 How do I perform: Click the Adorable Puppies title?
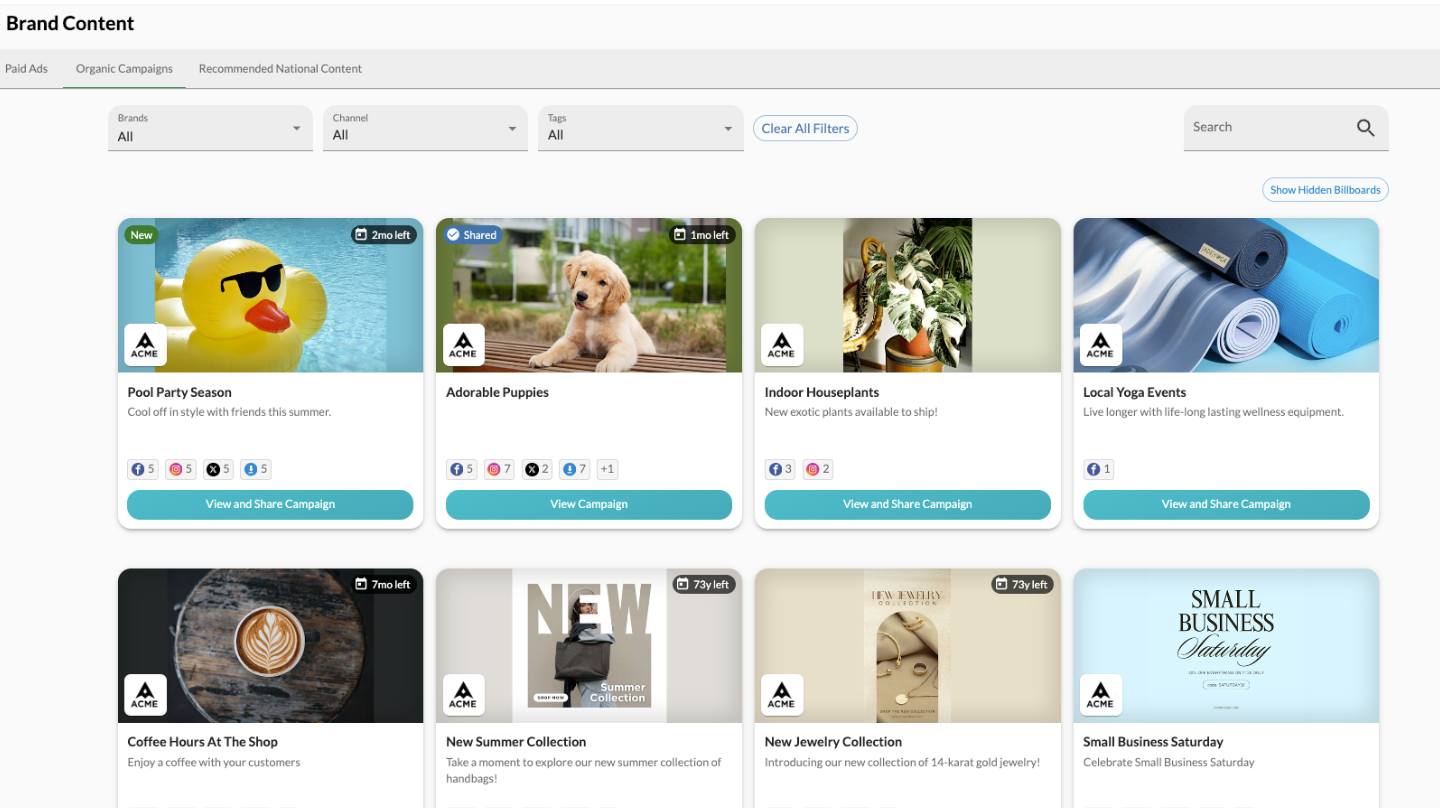497,392
